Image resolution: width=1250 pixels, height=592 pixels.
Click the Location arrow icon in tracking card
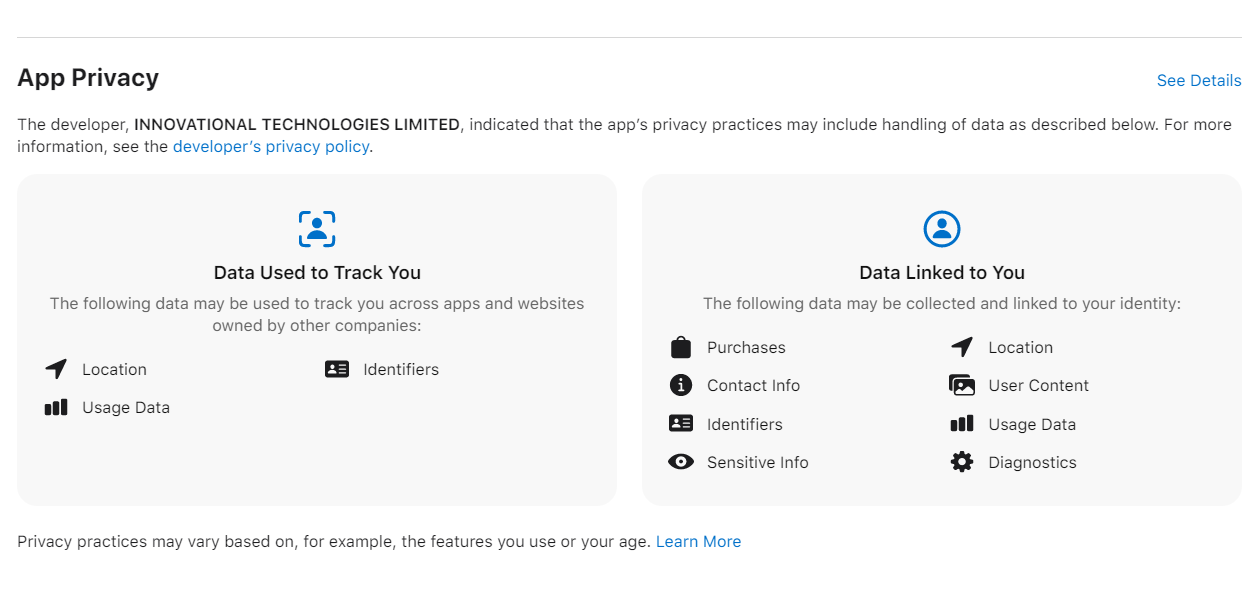(56, 369)
